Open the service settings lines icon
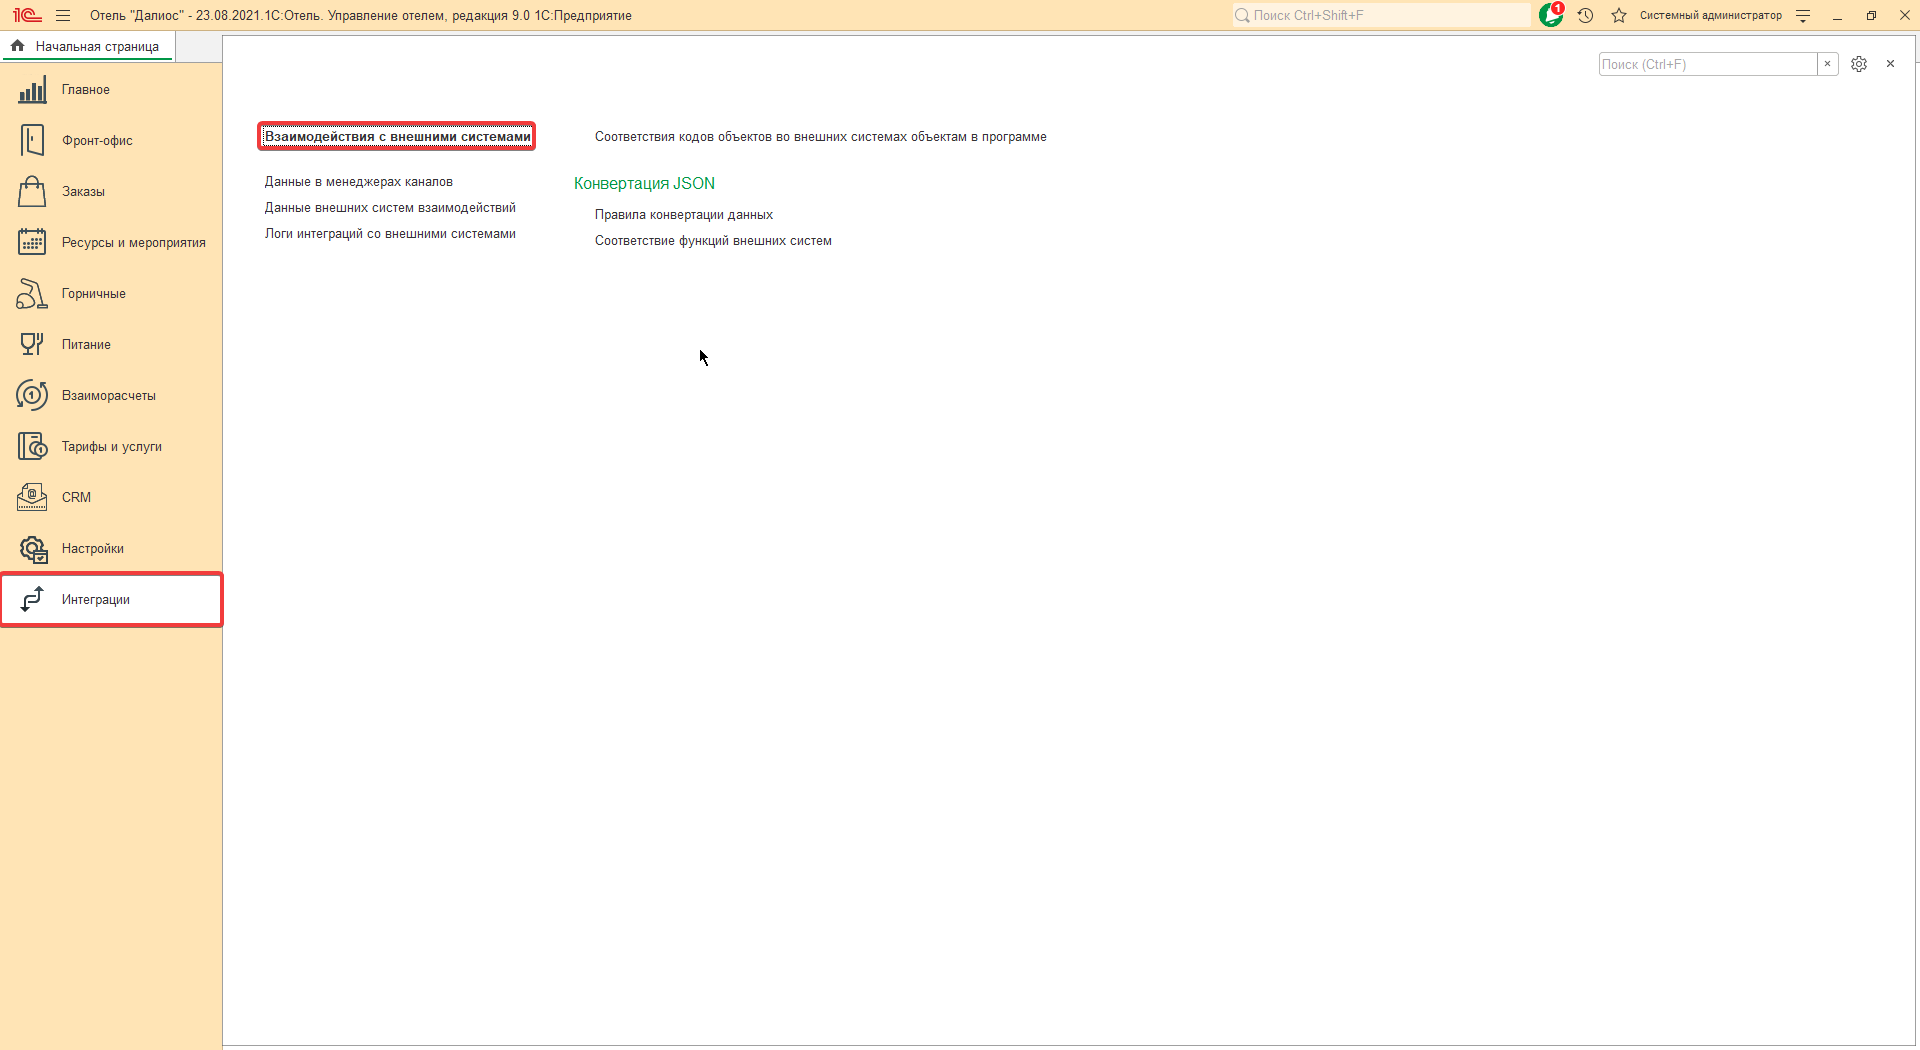Viewport: 1920px width, 1050px height. pos(1803,15)
